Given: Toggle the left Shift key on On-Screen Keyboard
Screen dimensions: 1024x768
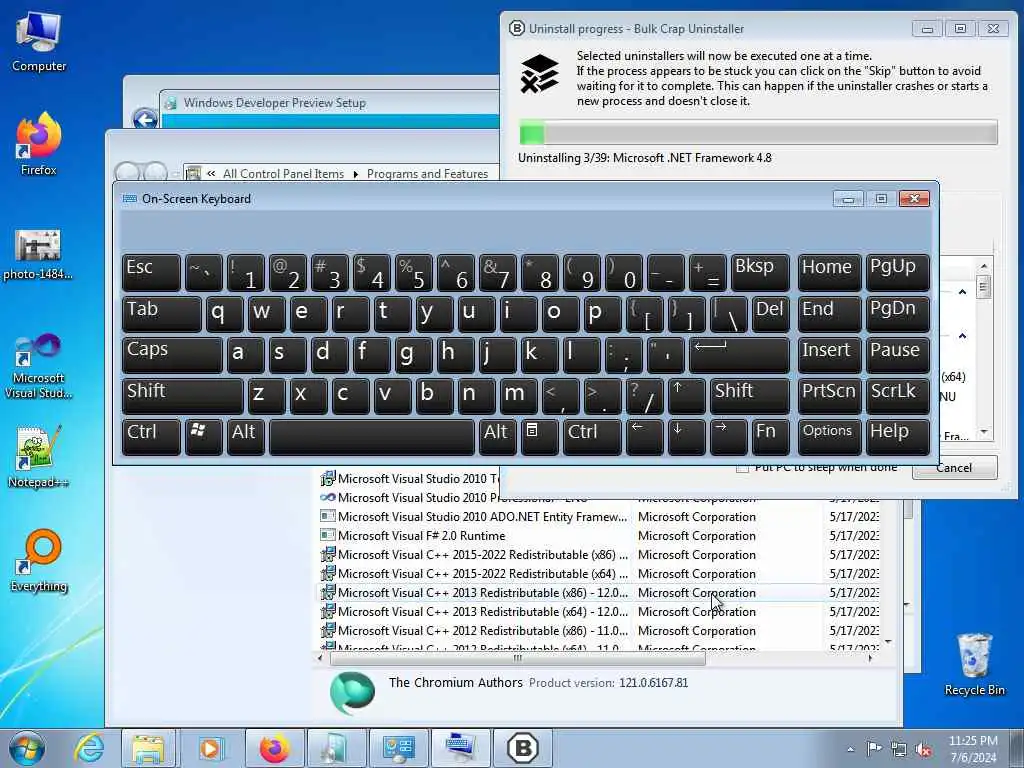Looking at the screenshot, I should click(183, 396).
